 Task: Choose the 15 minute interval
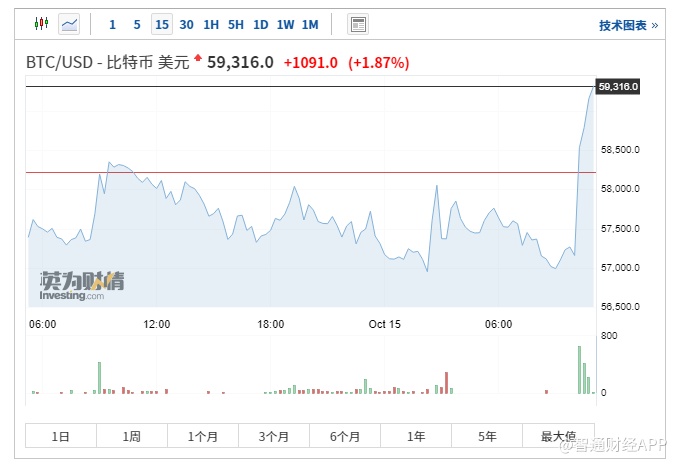[162, 24]
